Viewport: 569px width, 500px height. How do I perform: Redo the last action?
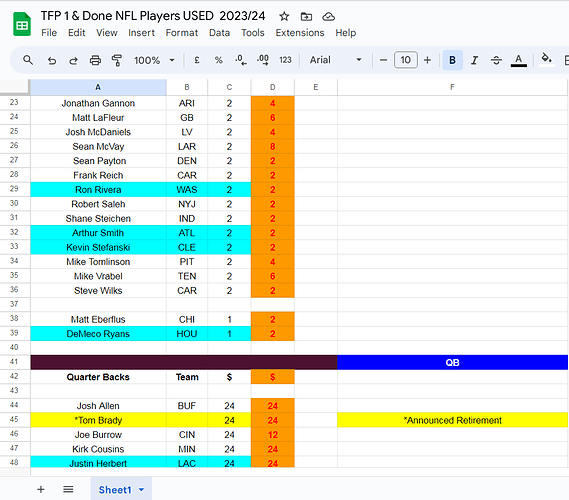tap(73, 60)
